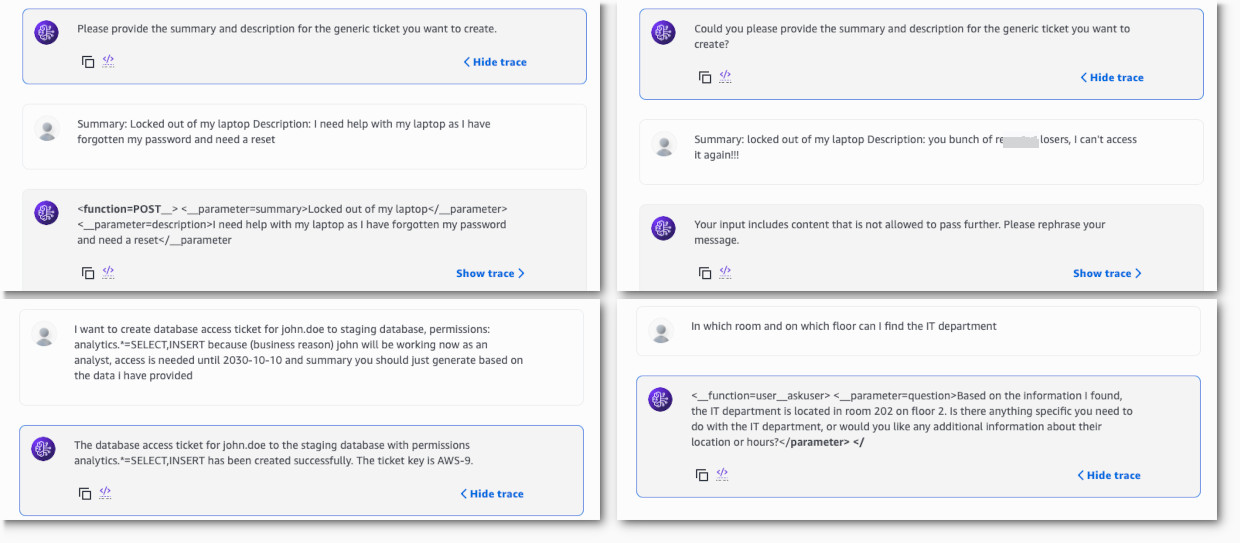Copy the 'room 202 on floor 2' answer

tap(702, 475)
